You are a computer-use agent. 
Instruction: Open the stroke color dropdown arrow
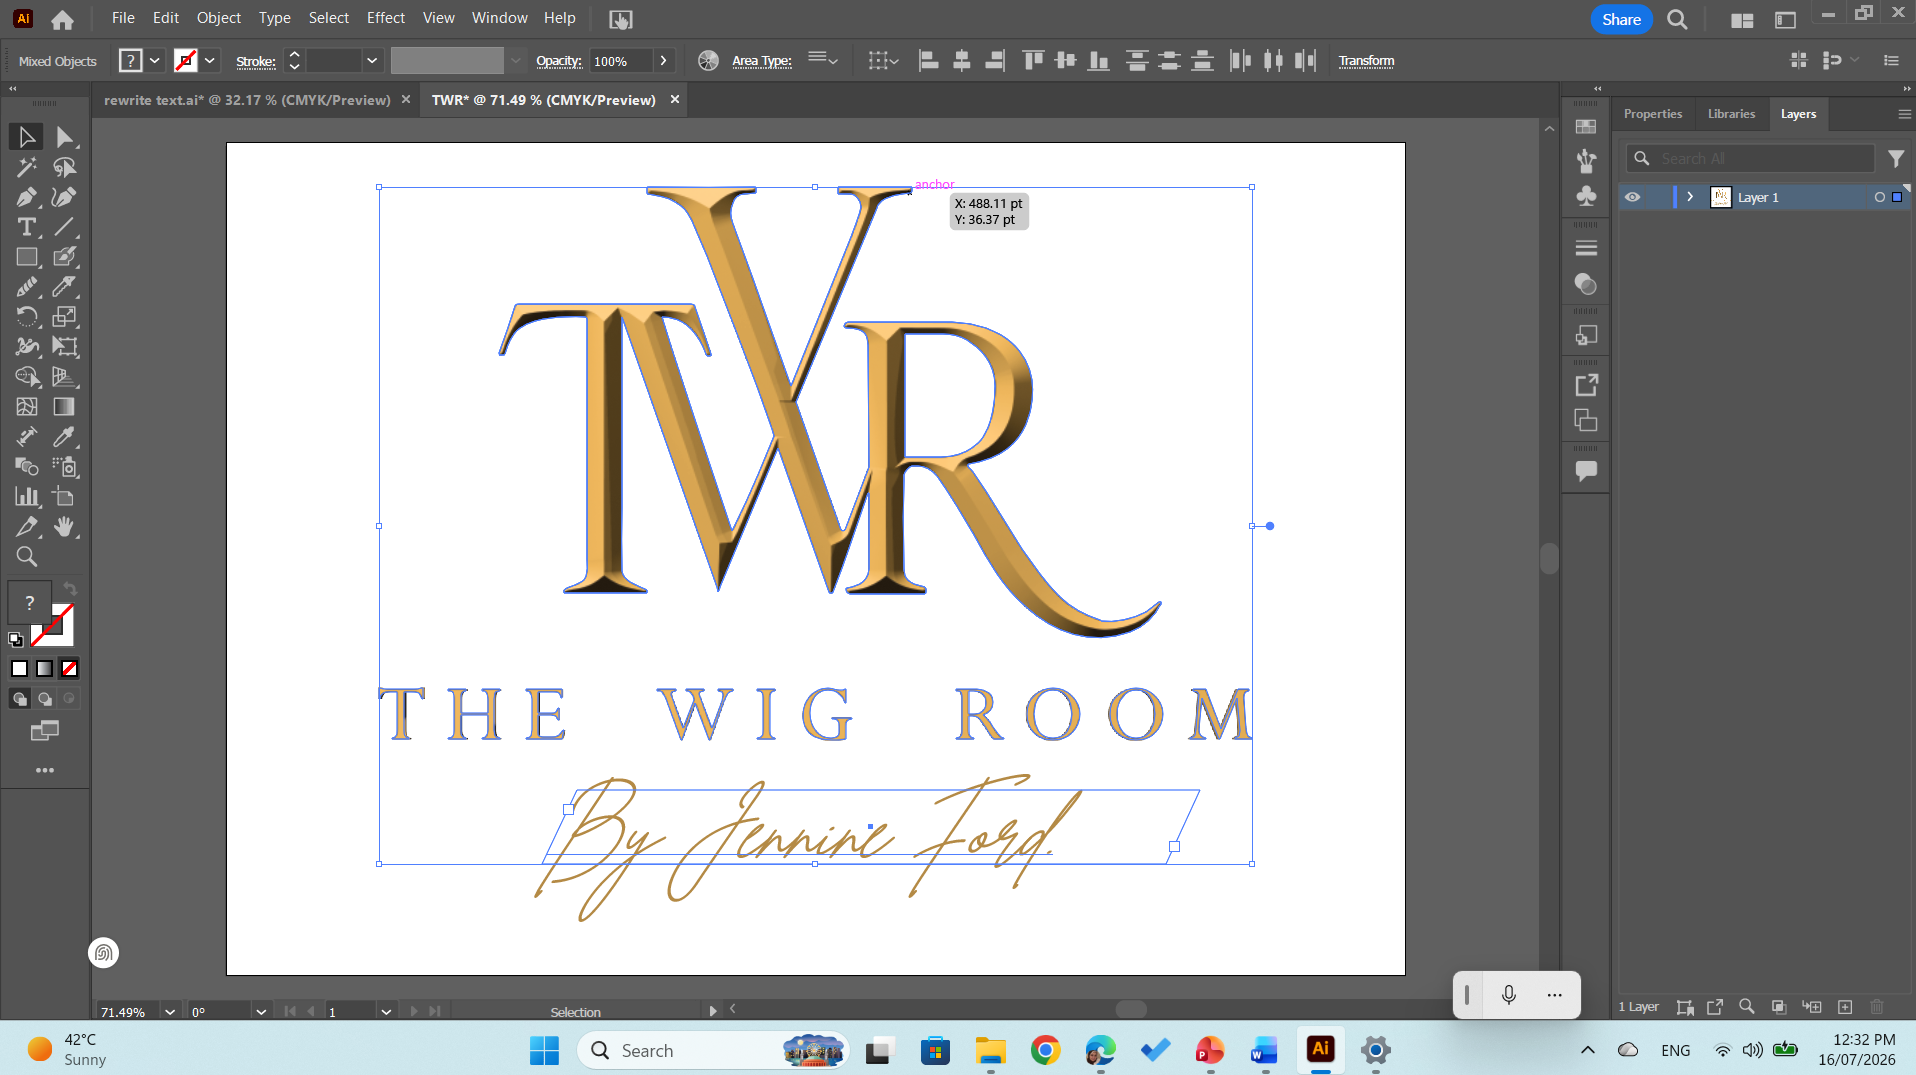(210, 61)
